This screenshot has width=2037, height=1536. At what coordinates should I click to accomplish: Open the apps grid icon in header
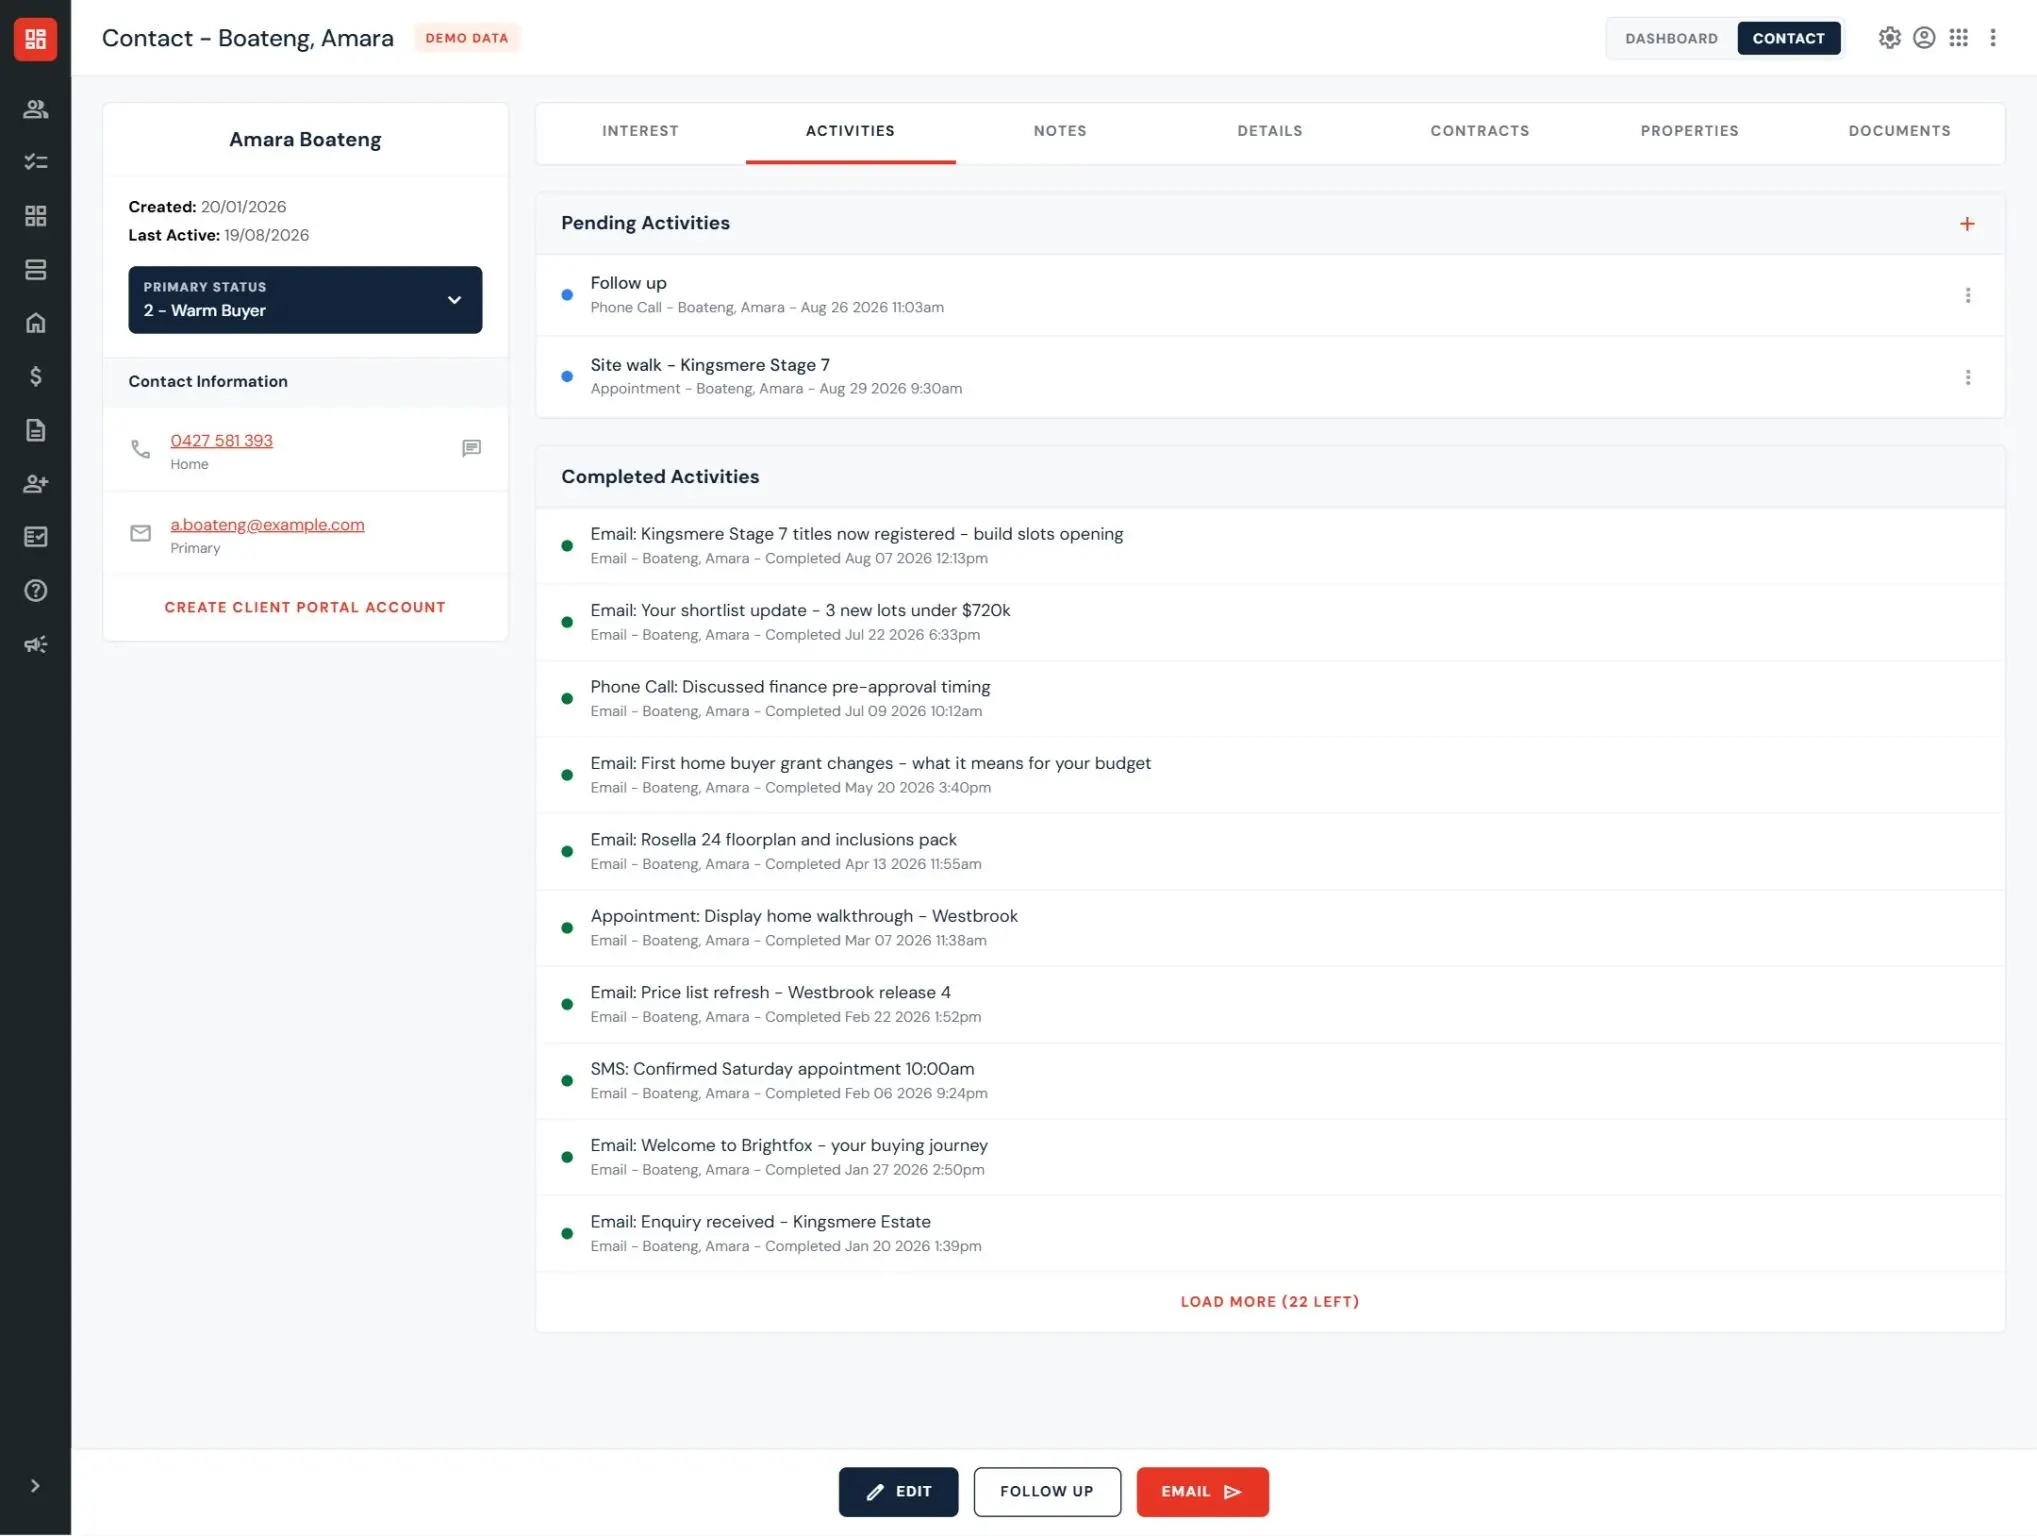coord(1958,38)
